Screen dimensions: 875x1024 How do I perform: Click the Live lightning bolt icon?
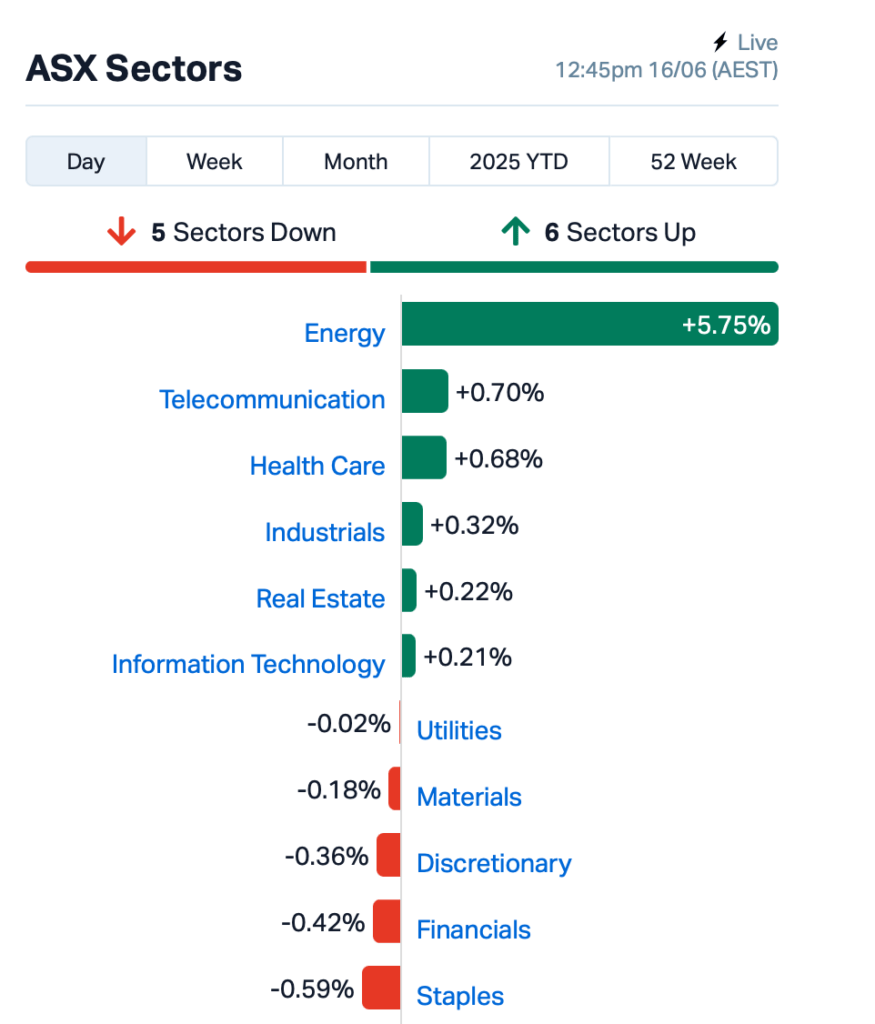pos(720,42)
